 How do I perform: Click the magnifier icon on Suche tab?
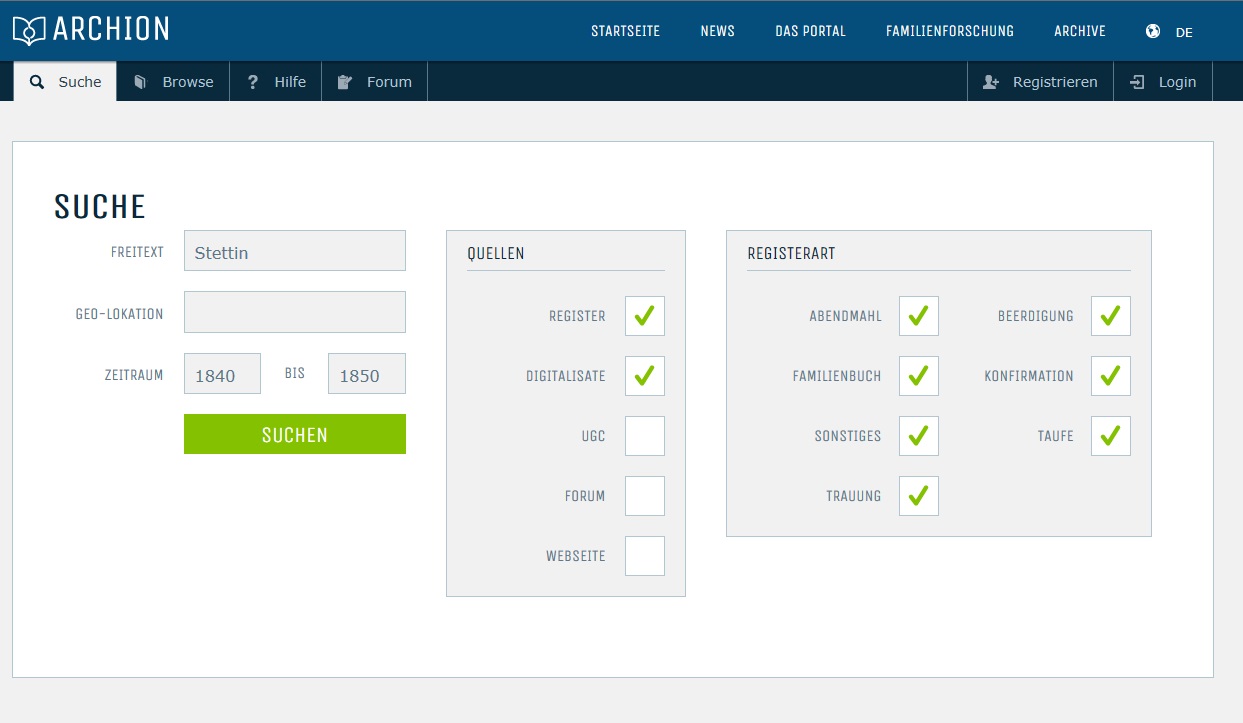(x=37, y=82)
